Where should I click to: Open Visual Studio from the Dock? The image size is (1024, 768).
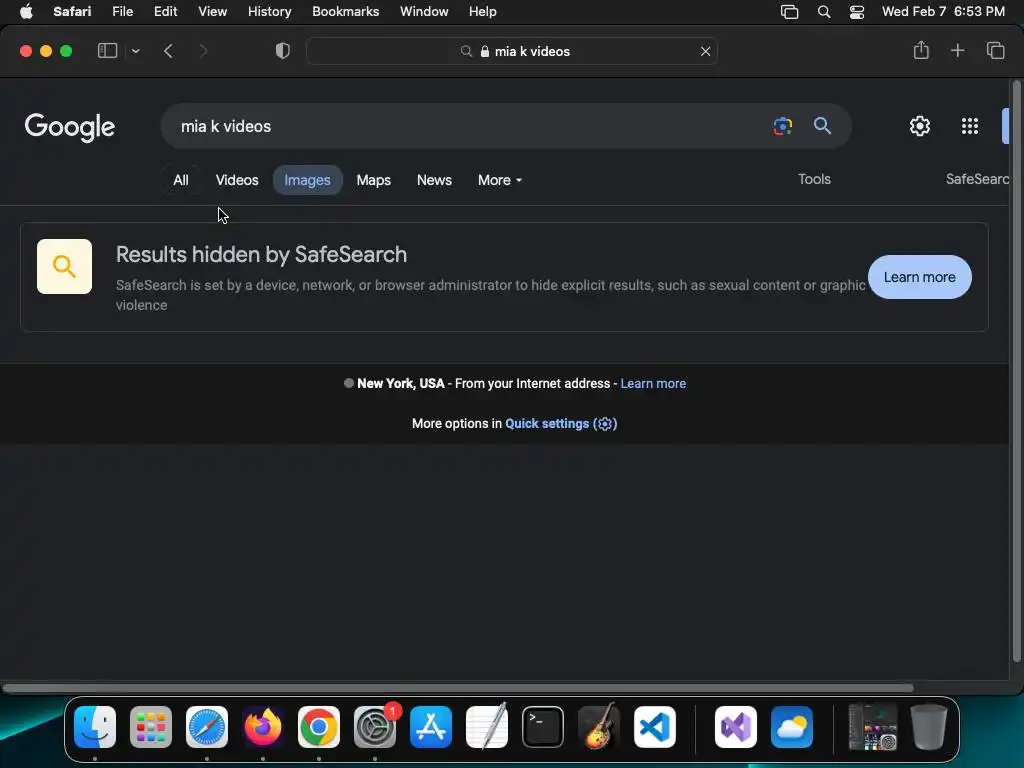736,727
